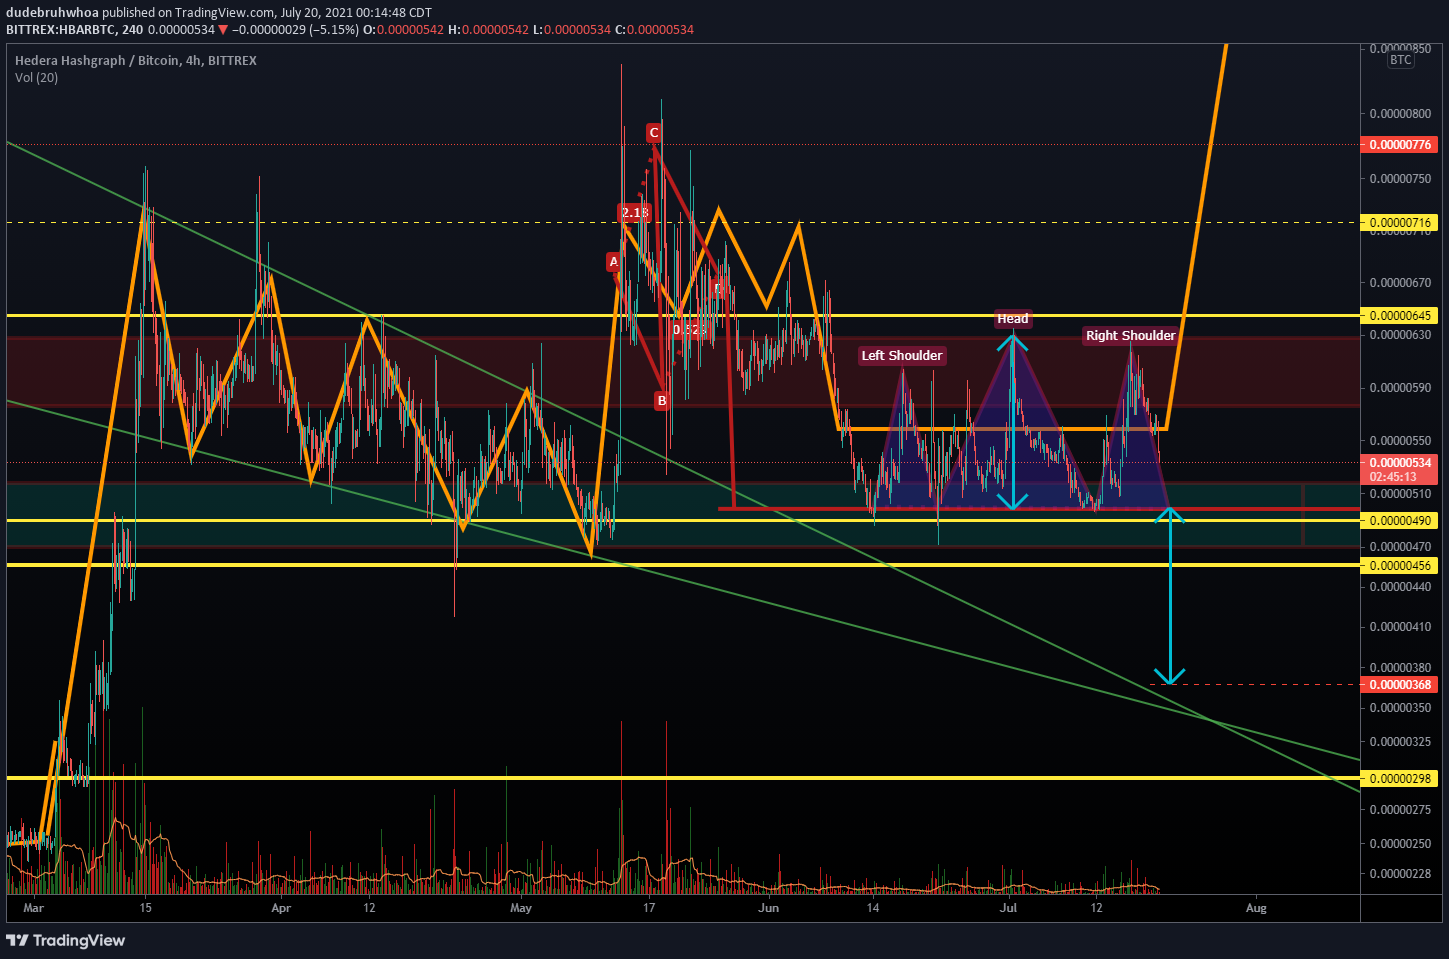Click the 0.00000325 price axis tick
The image size is (1449, 959).
click(1400, 742)
